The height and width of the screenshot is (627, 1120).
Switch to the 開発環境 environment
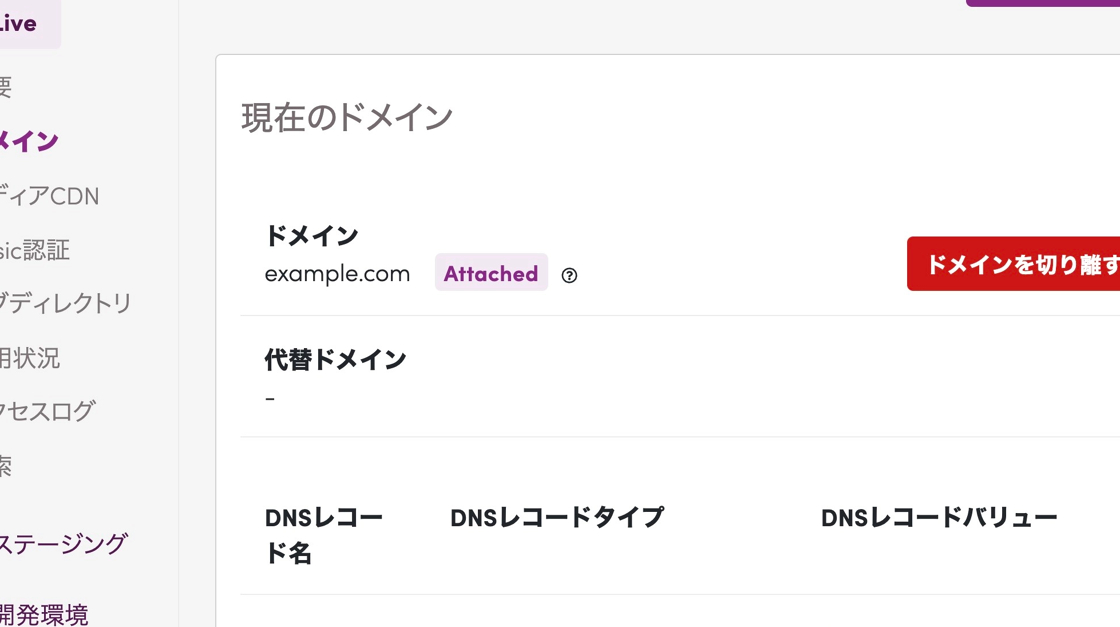pyautogui.click(x=45, y=613)
